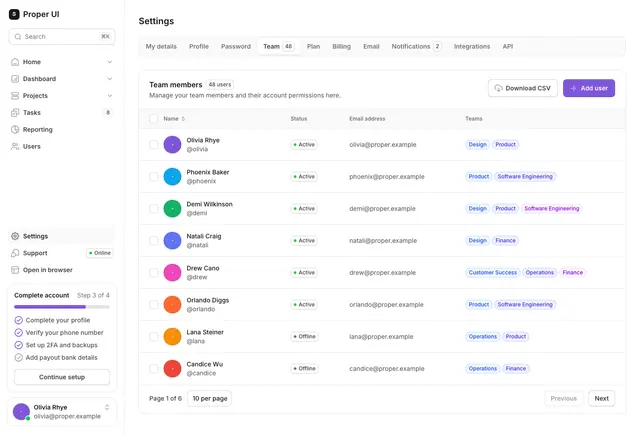
Task: Select Demi Wilkinson's row checkbox
Action: [x=153, y=209]
